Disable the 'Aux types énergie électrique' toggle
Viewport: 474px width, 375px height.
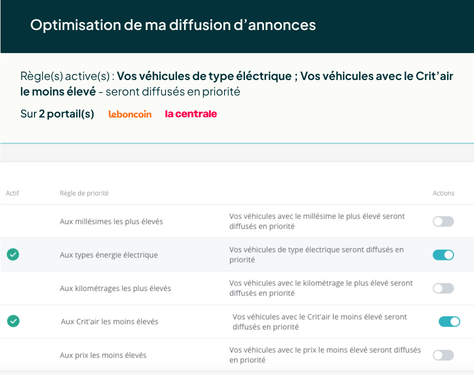pos(443,255)
